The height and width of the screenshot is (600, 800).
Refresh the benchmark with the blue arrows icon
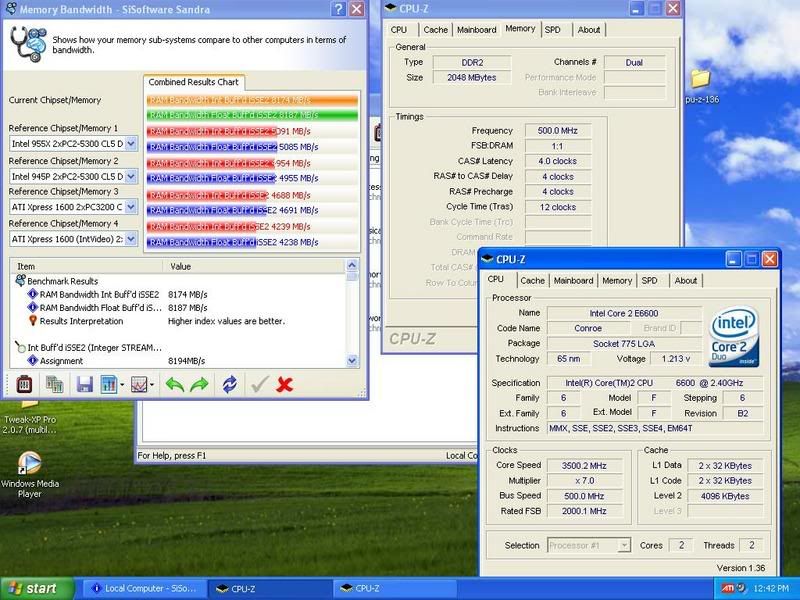point(230,384)
